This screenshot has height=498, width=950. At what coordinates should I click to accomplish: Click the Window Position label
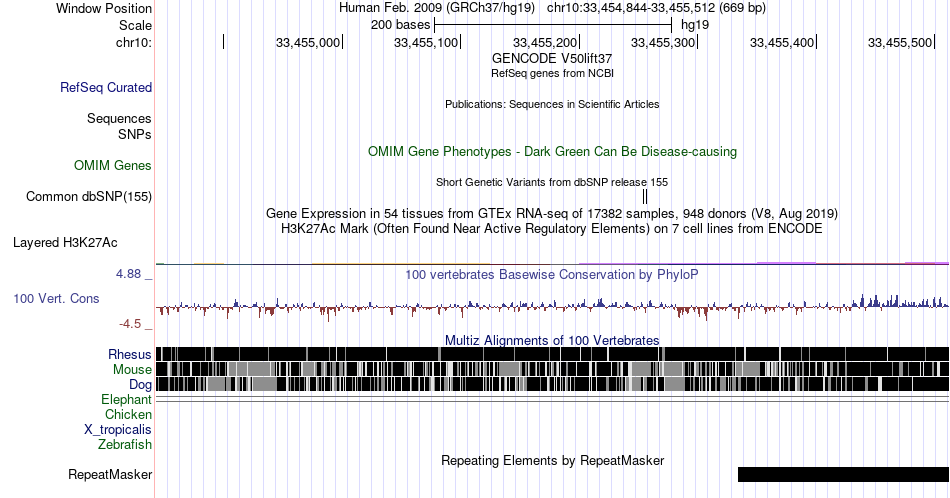click(x=104, y=8)
